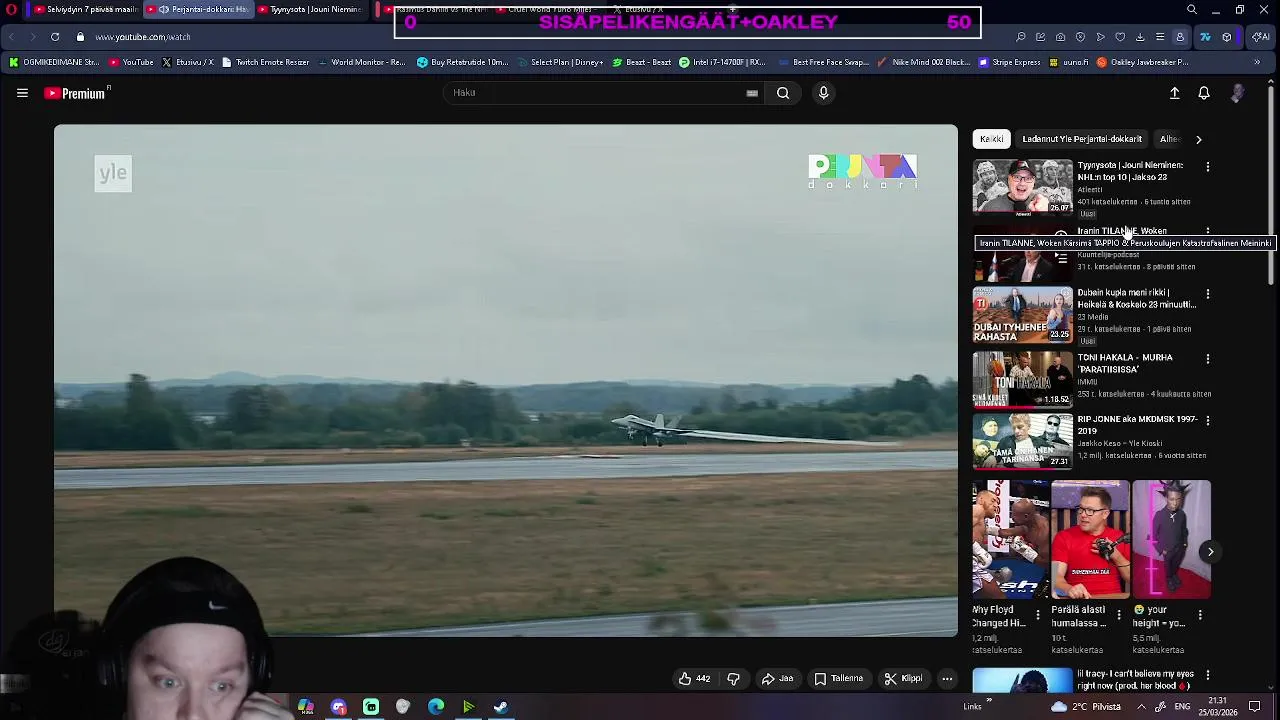Open the Twitch Emote Resizer bookmark
The height and width of the screenshot is (720, 1280).
(x=265, y=62)
